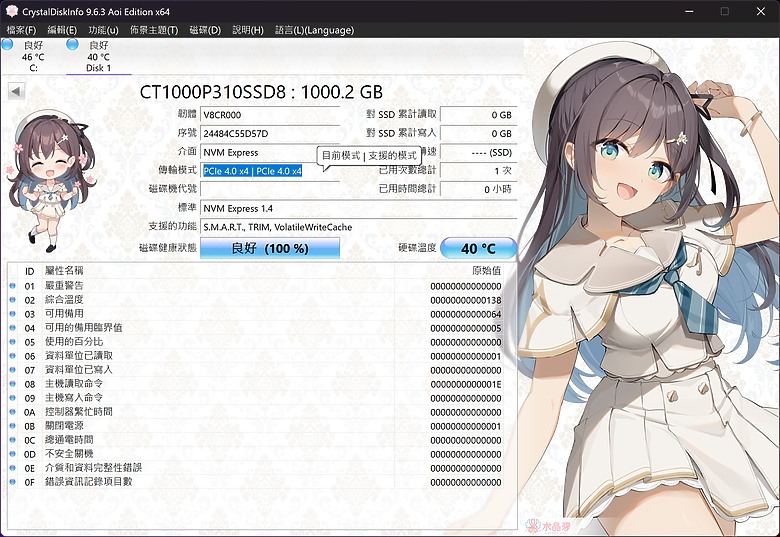Open the 檔案(F) menu
Screen dimensions: 780x537
(x=21, y=30)
